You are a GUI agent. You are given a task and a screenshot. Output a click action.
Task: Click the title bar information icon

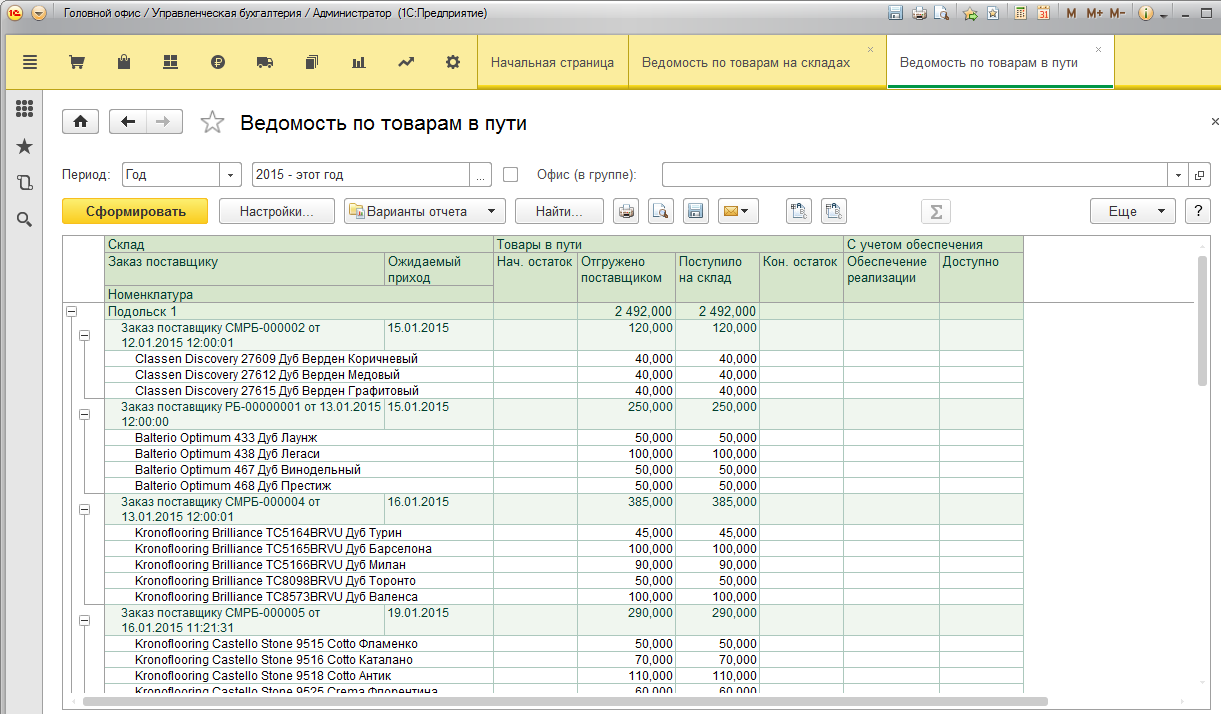coord(1146,14)
